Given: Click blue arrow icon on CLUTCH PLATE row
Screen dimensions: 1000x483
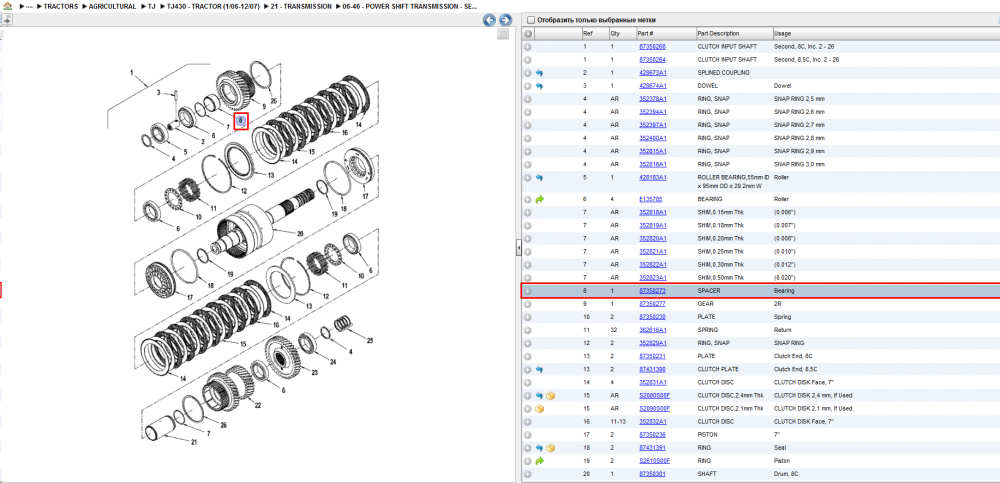Looking at the screenshot, I should click(x=540, y=369).
